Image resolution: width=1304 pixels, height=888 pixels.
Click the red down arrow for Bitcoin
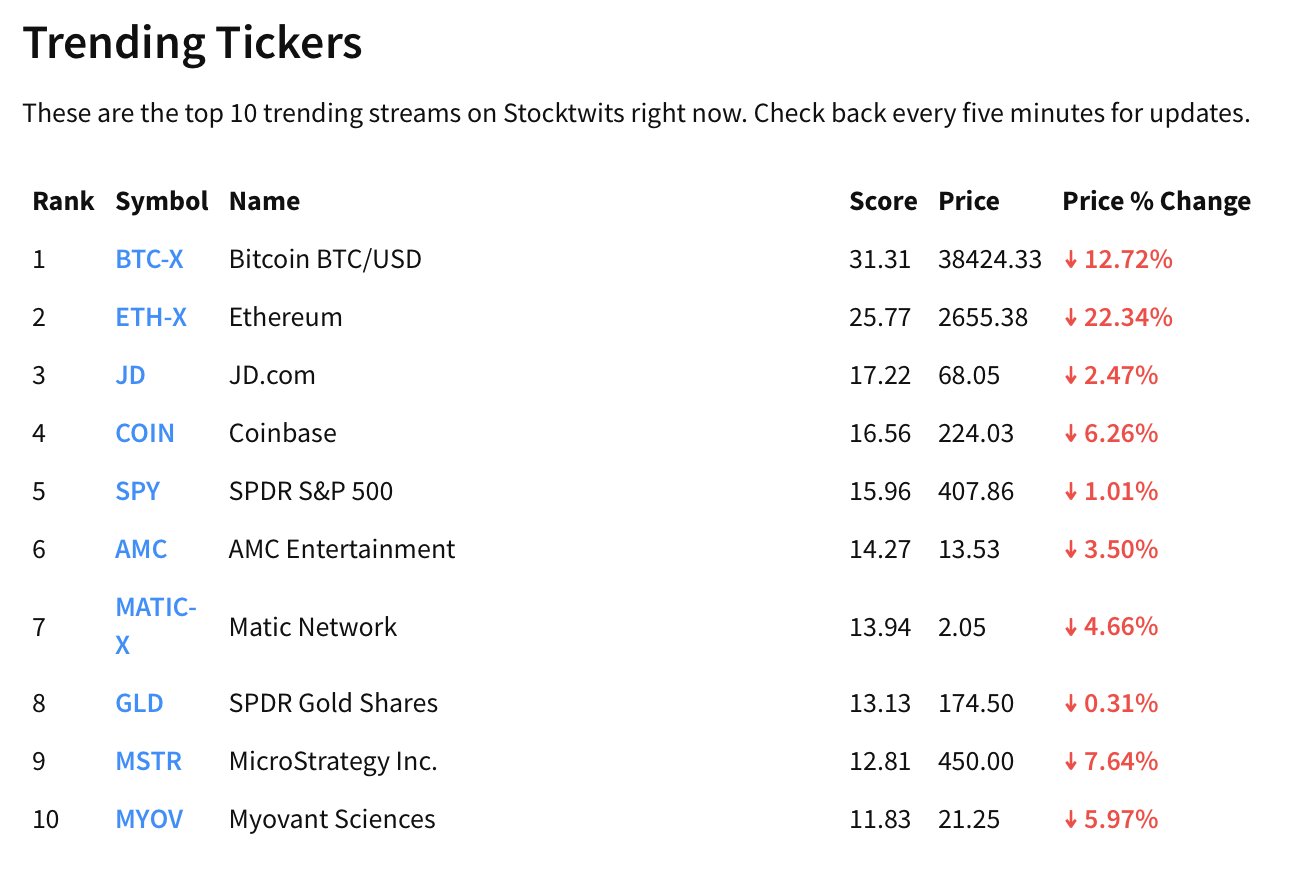pos(1070,260)
